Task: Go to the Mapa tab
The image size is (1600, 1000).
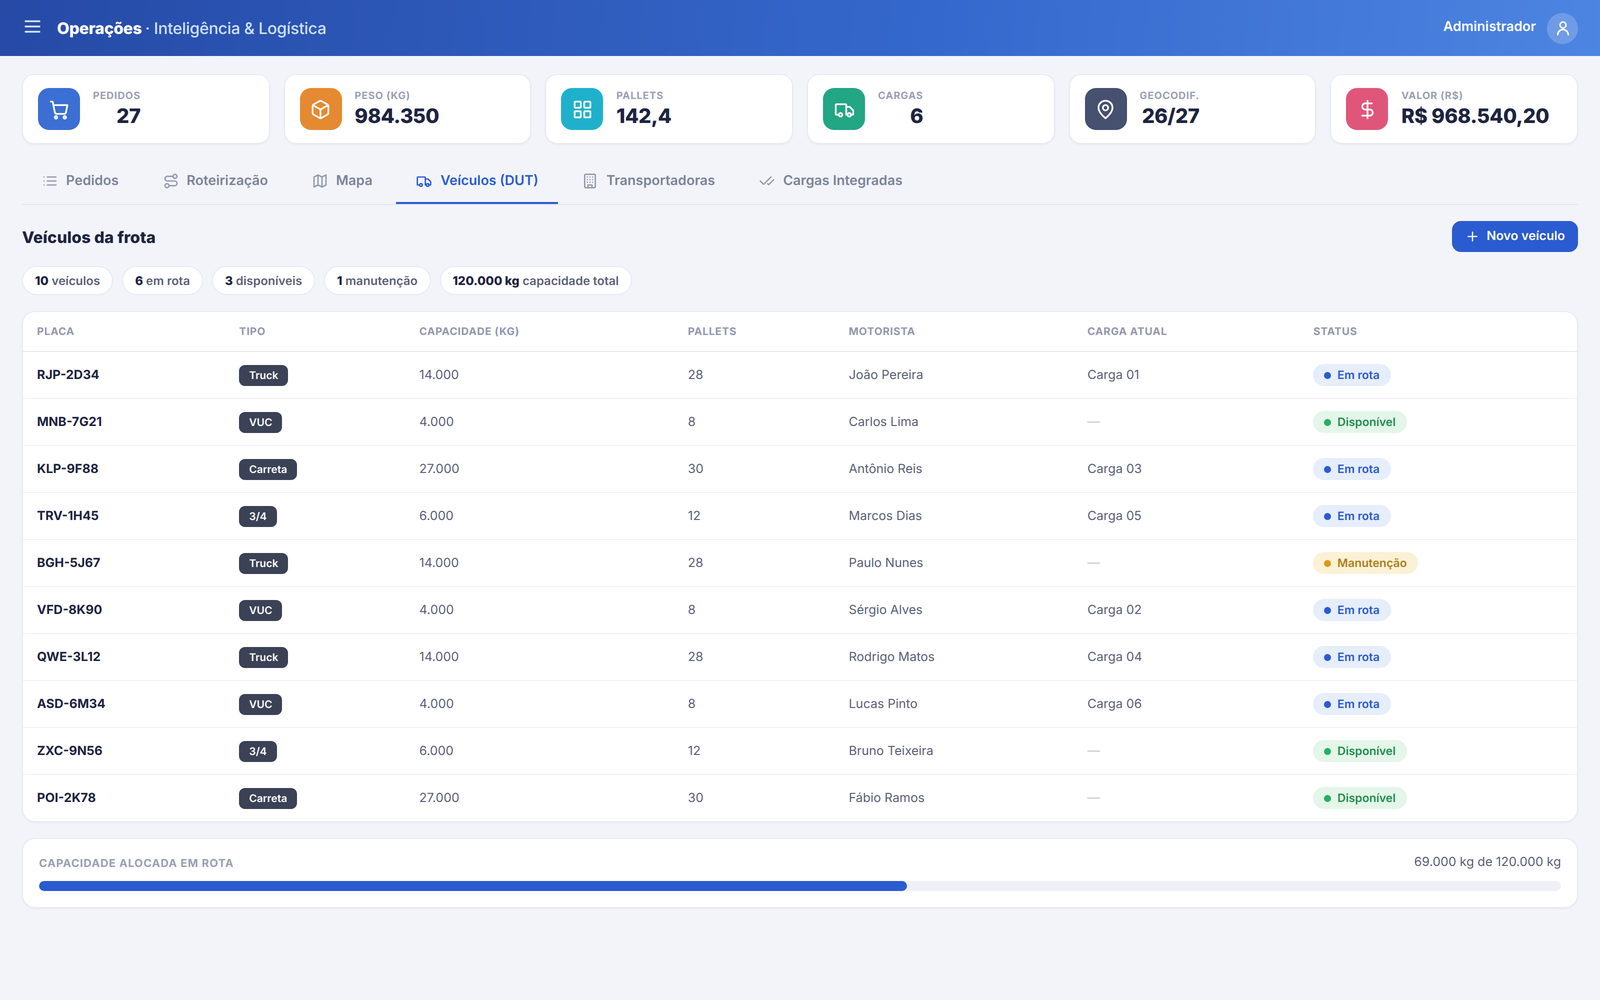Action: (x=342, y=181)
